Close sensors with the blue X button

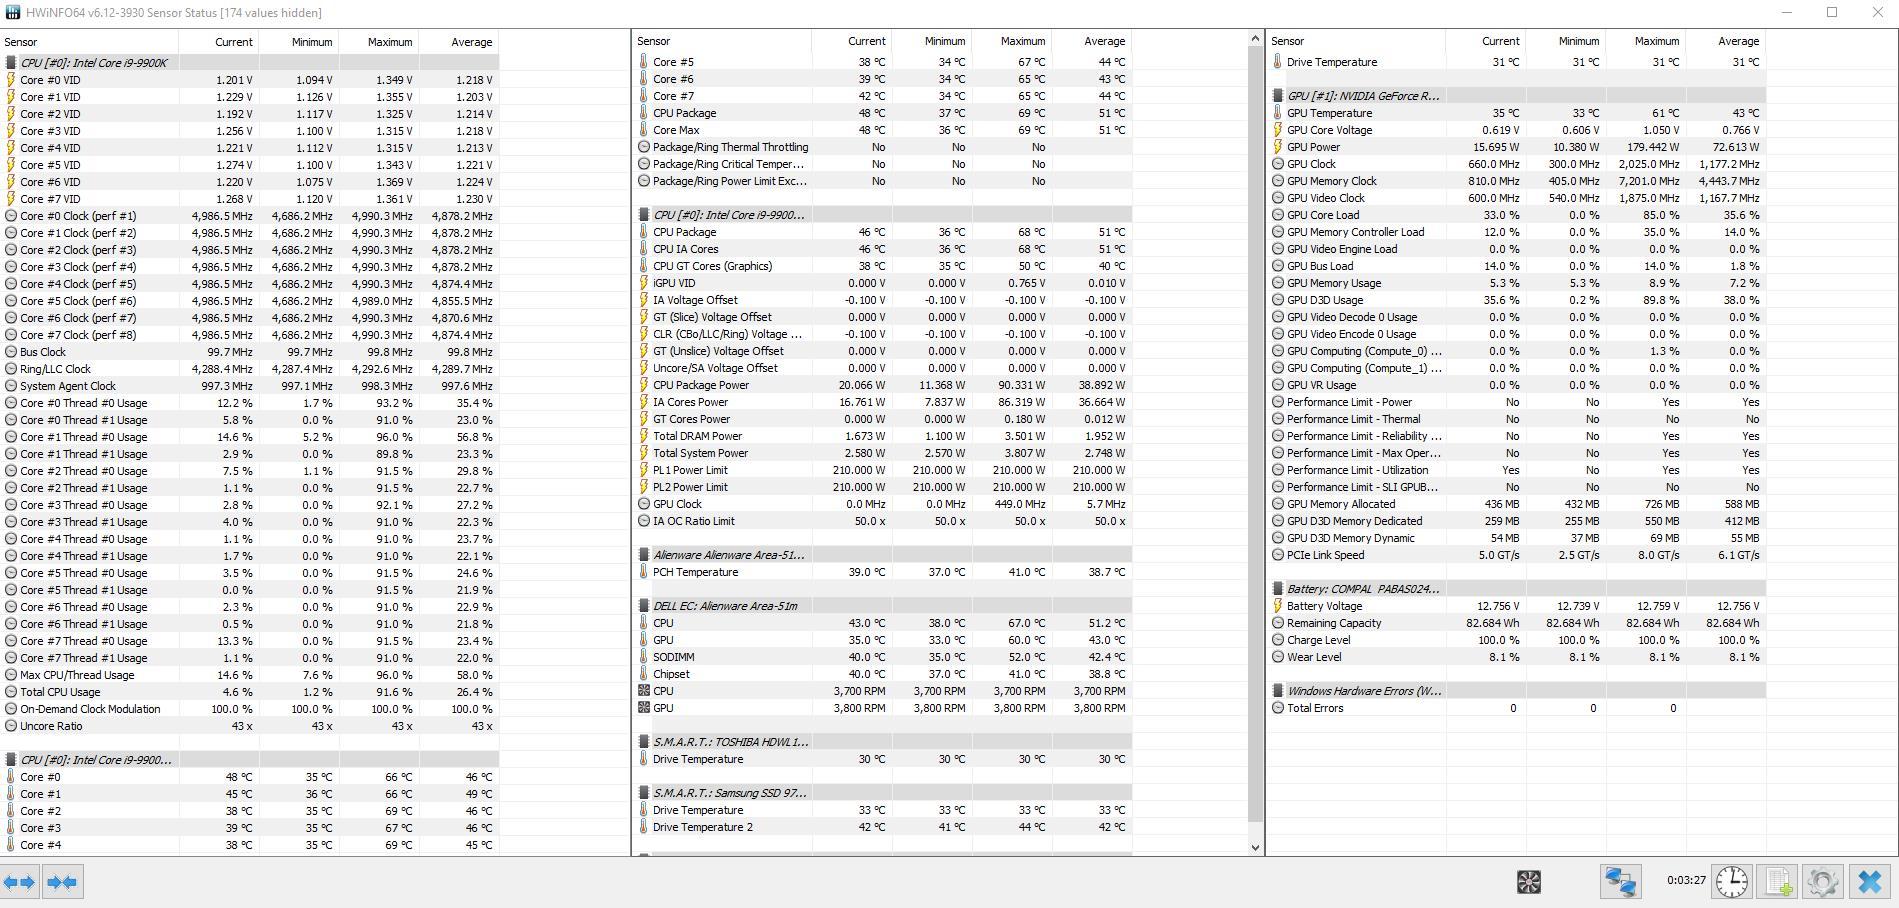tap(1869, 882)
